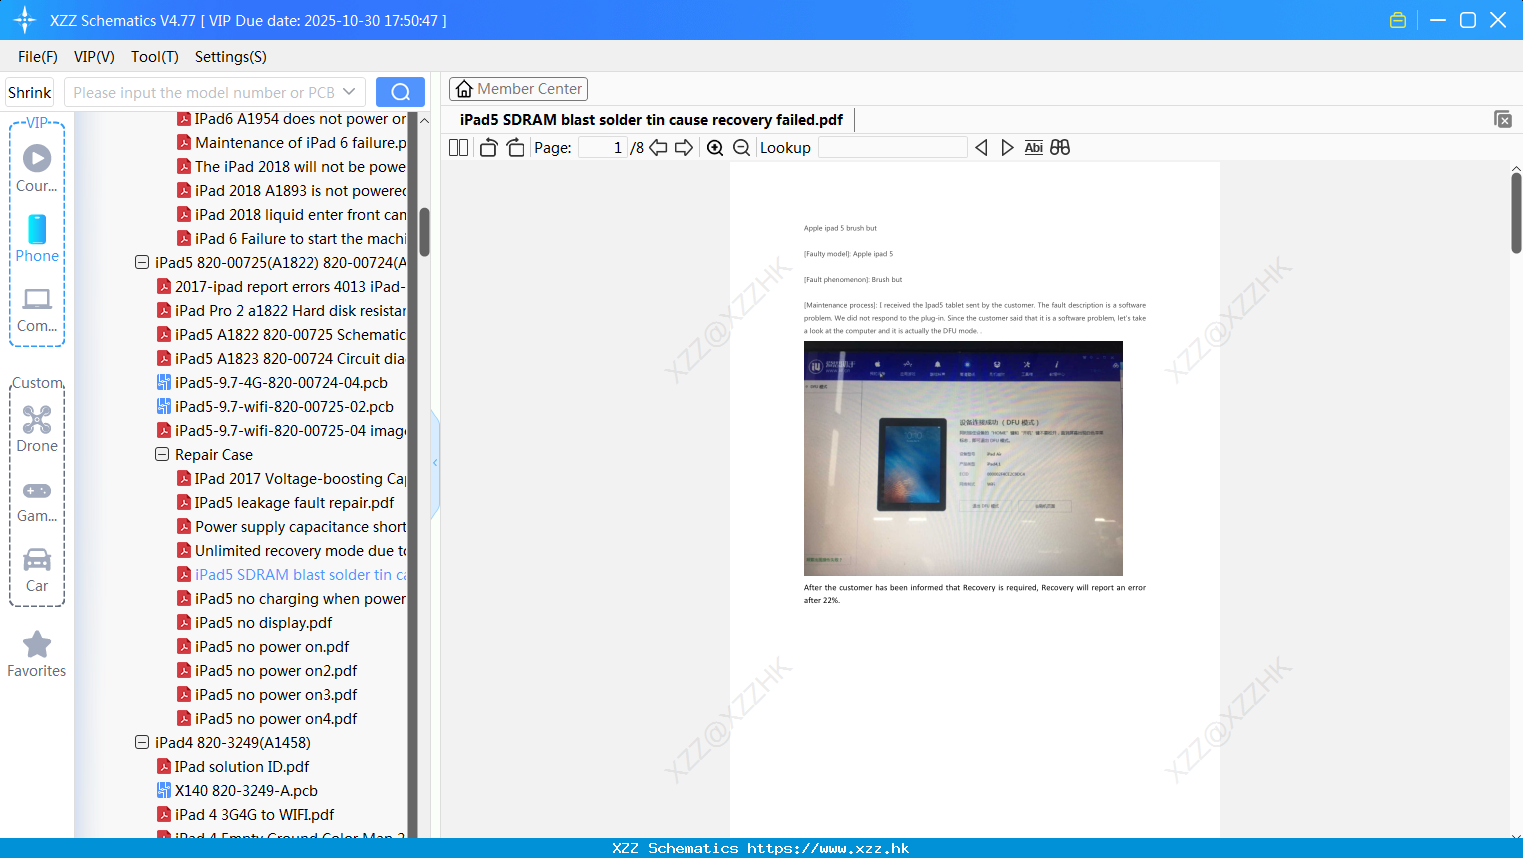Open IPad5 leakage fault repair.pdf
The height and width of the screenshot is (858, 1523).
(294, 503)
